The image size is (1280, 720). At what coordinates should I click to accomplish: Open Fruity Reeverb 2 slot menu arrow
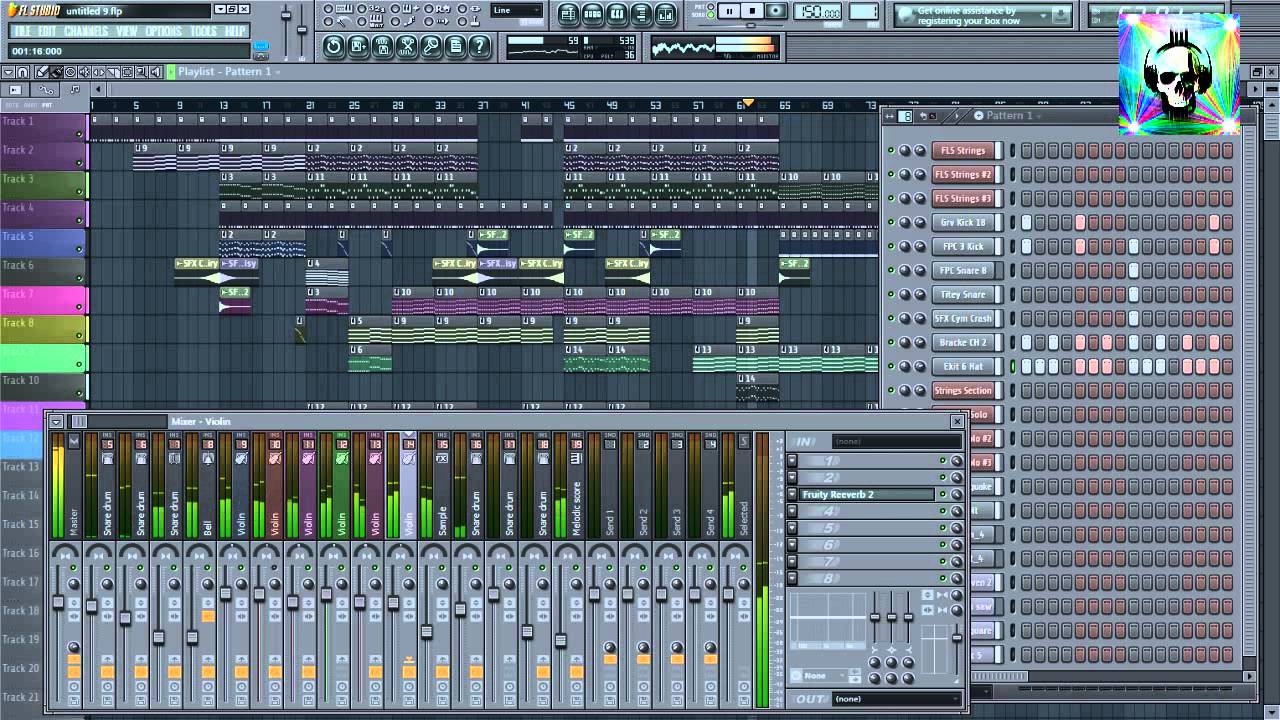coord(792,494)
